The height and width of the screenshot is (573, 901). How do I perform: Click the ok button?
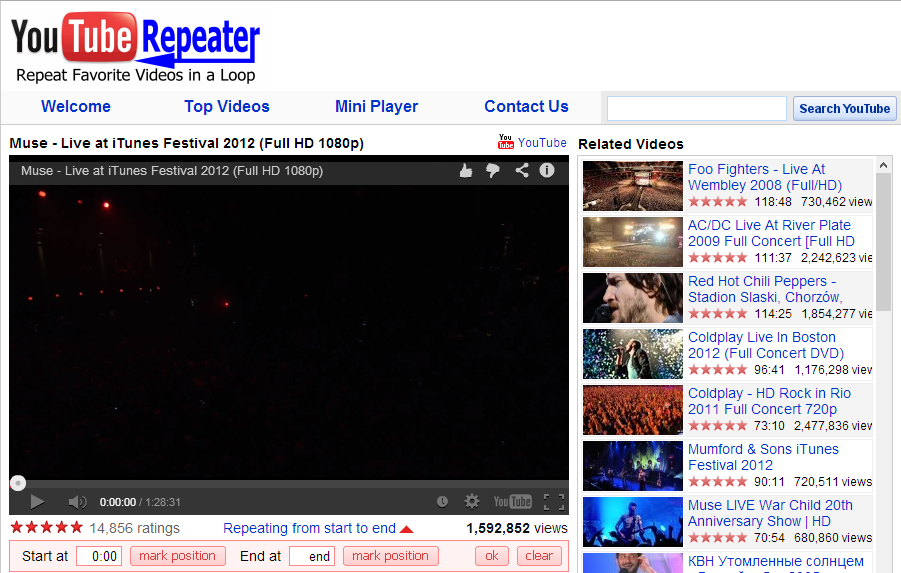tap(492, 556)
